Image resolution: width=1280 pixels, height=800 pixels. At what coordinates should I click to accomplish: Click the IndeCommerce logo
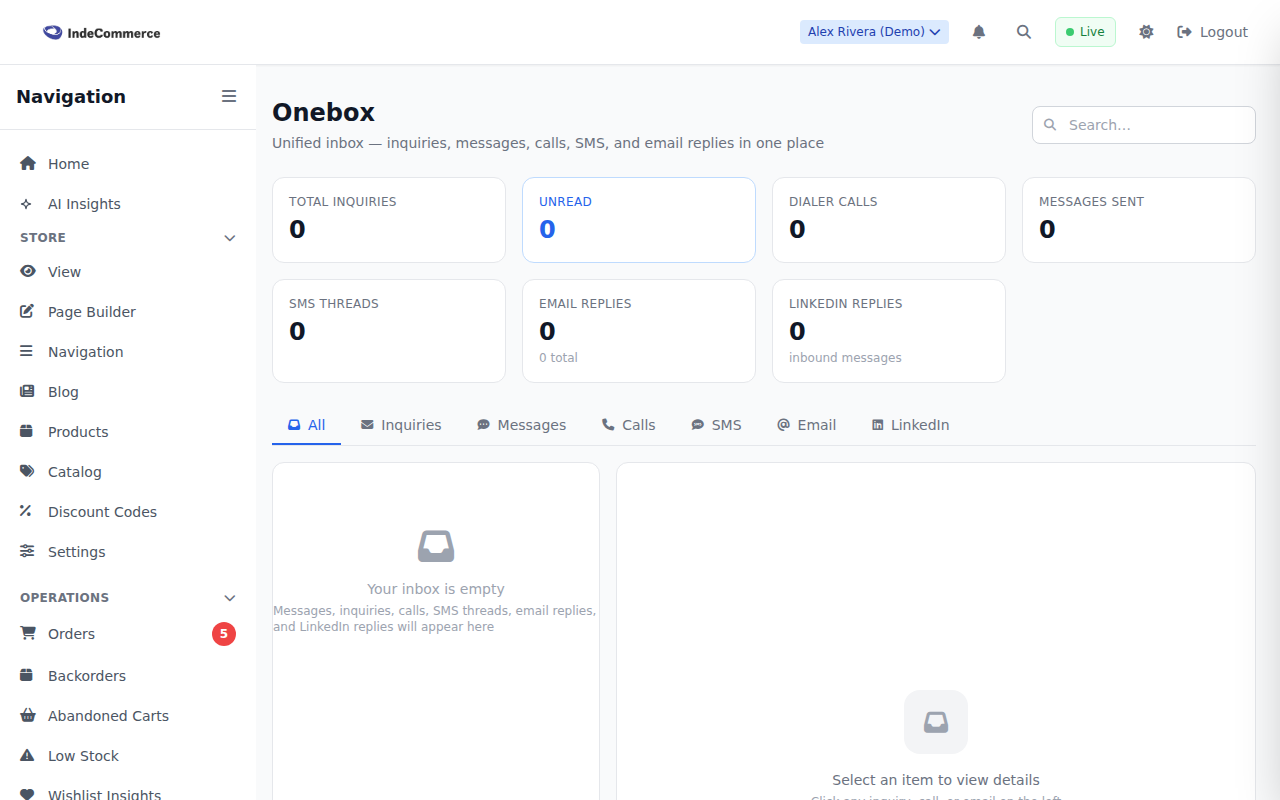[x=102, y=33]
